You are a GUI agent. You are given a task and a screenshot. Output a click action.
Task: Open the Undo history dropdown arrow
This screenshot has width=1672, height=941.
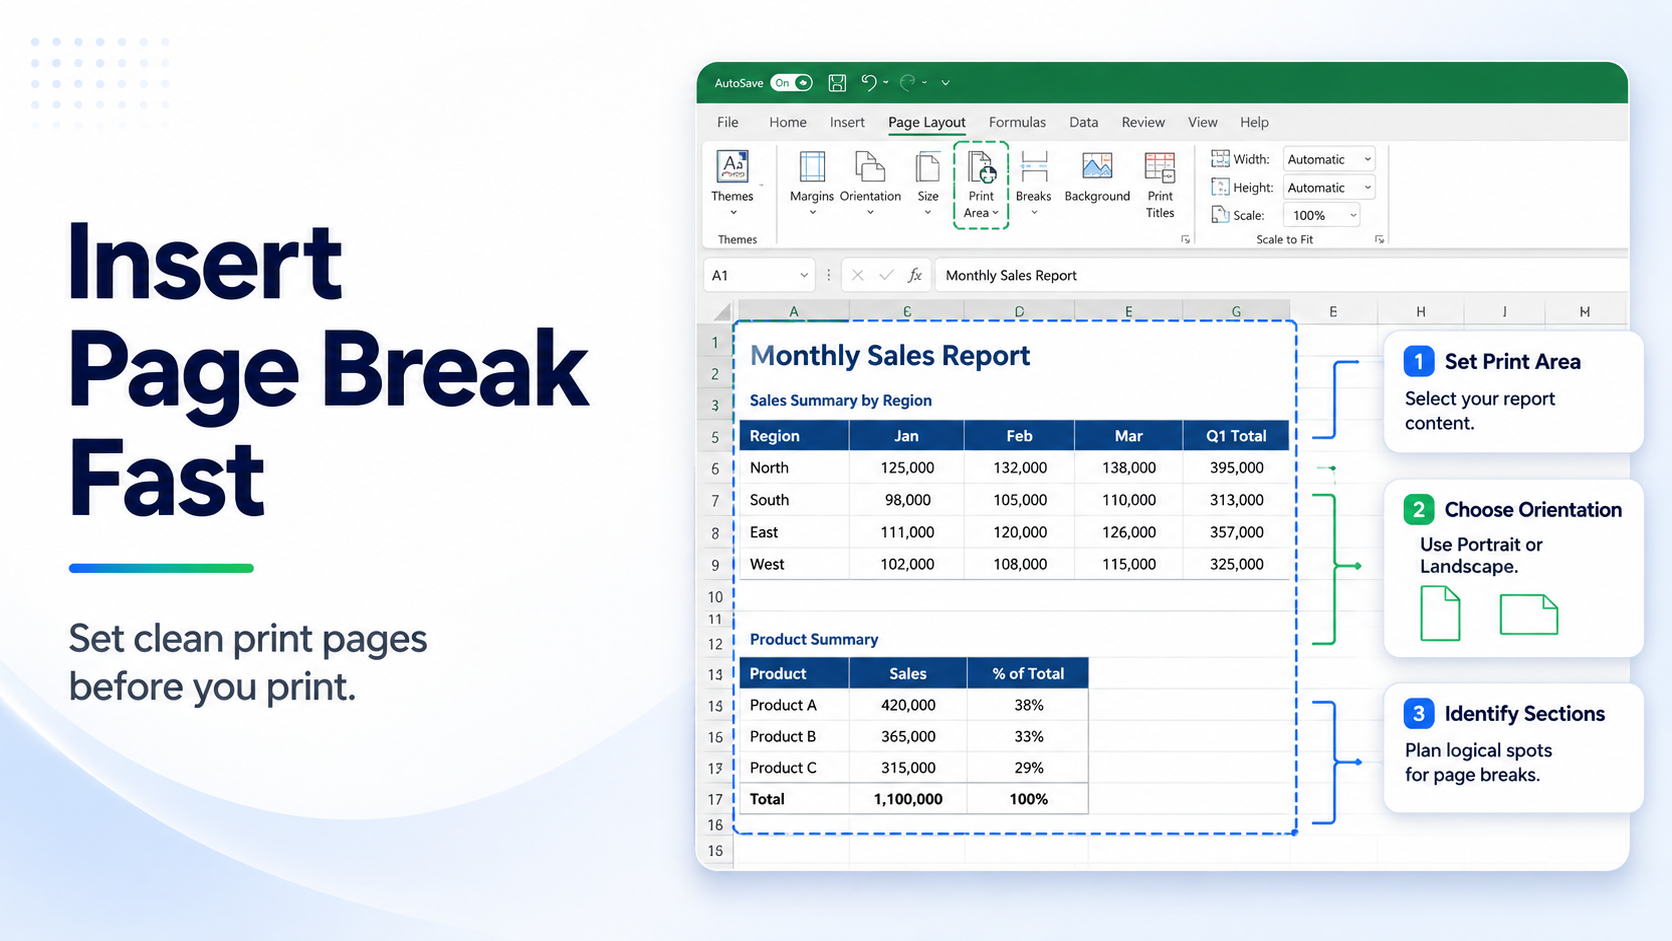click(886, 83)
